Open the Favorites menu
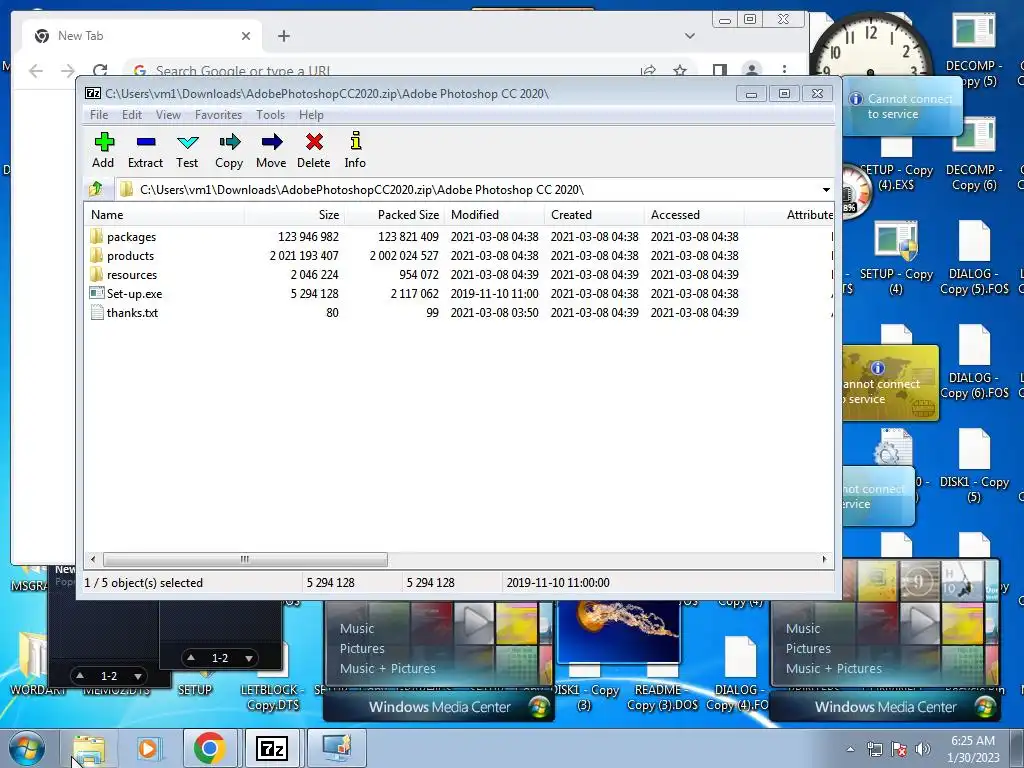The height and width of the screenshot is (768, 1024). tap(219, 115)
